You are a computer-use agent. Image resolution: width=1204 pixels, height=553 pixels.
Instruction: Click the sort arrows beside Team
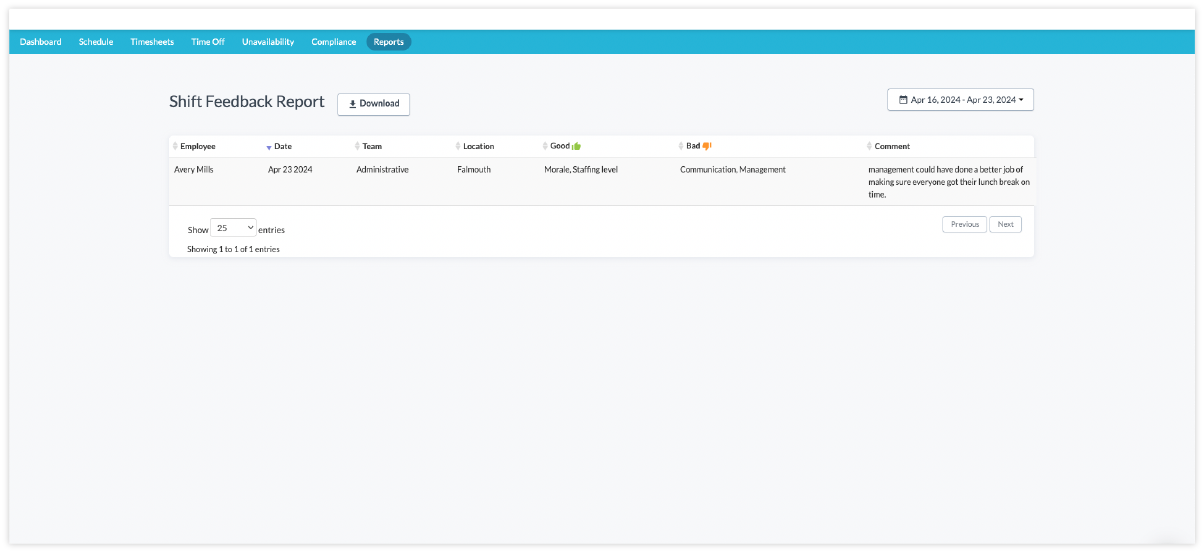click(x=357, y=147)
